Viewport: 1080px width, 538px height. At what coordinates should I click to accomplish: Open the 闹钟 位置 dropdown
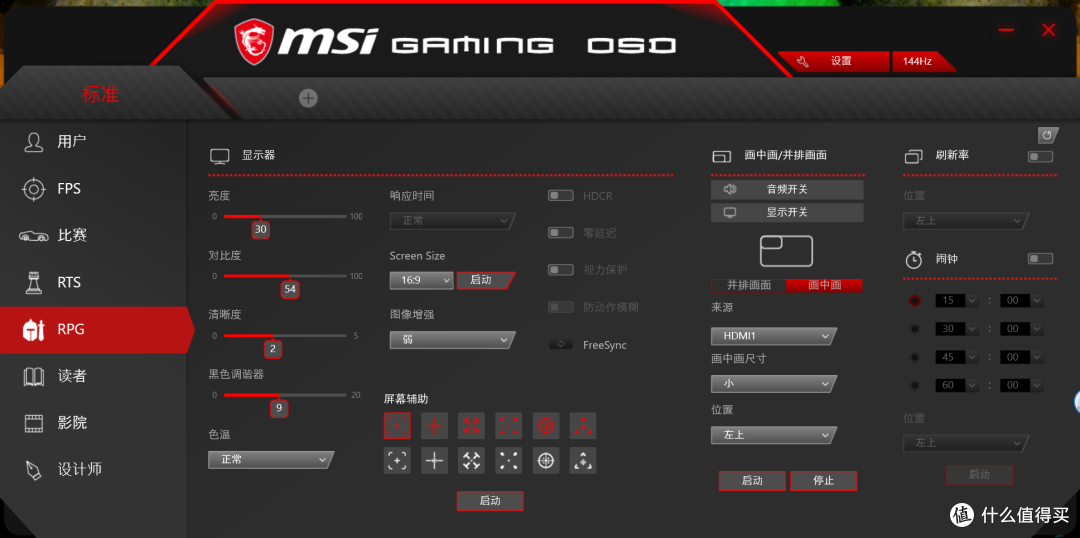coord(966,443)
